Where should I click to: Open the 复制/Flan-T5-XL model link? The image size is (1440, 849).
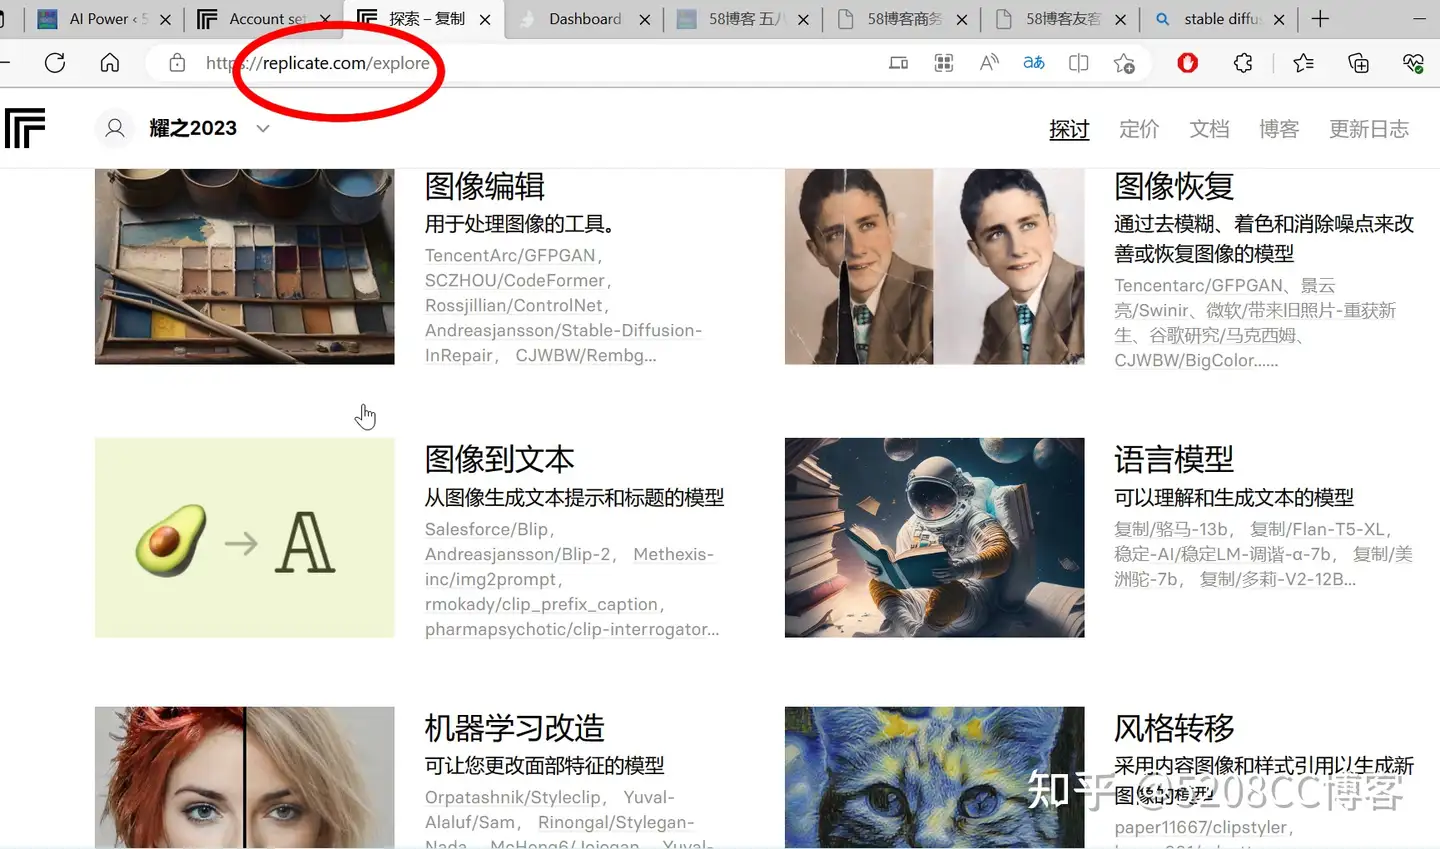point(1318,529)
